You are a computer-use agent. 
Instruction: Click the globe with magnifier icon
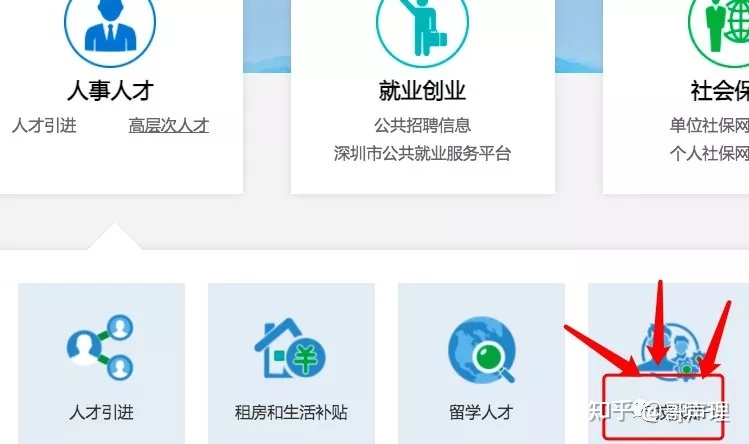point(482,349)
